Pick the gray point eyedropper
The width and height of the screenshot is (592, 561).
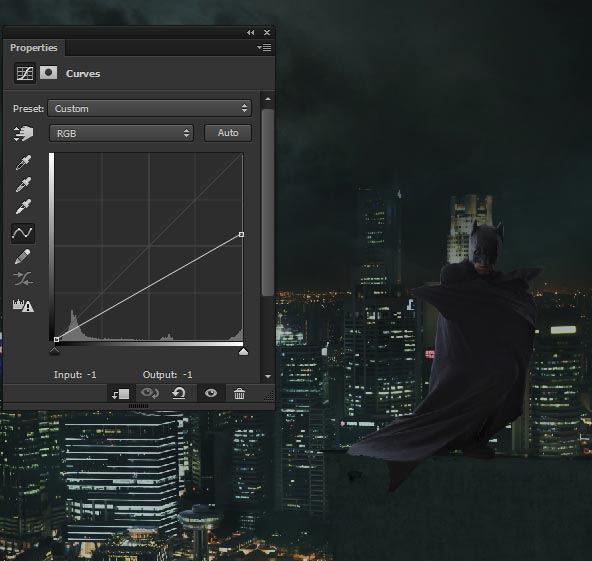point(23,185)
